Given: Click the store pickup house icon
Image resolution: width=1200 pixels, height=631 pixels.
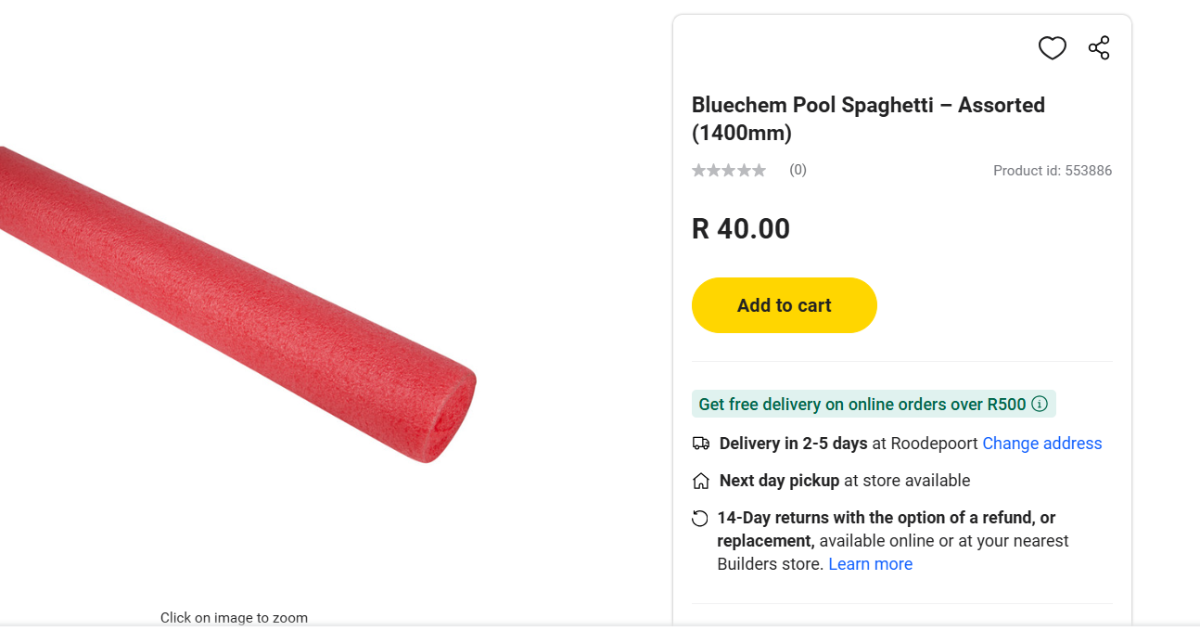Looking at the screenshot, I should [x=701, y=481].
